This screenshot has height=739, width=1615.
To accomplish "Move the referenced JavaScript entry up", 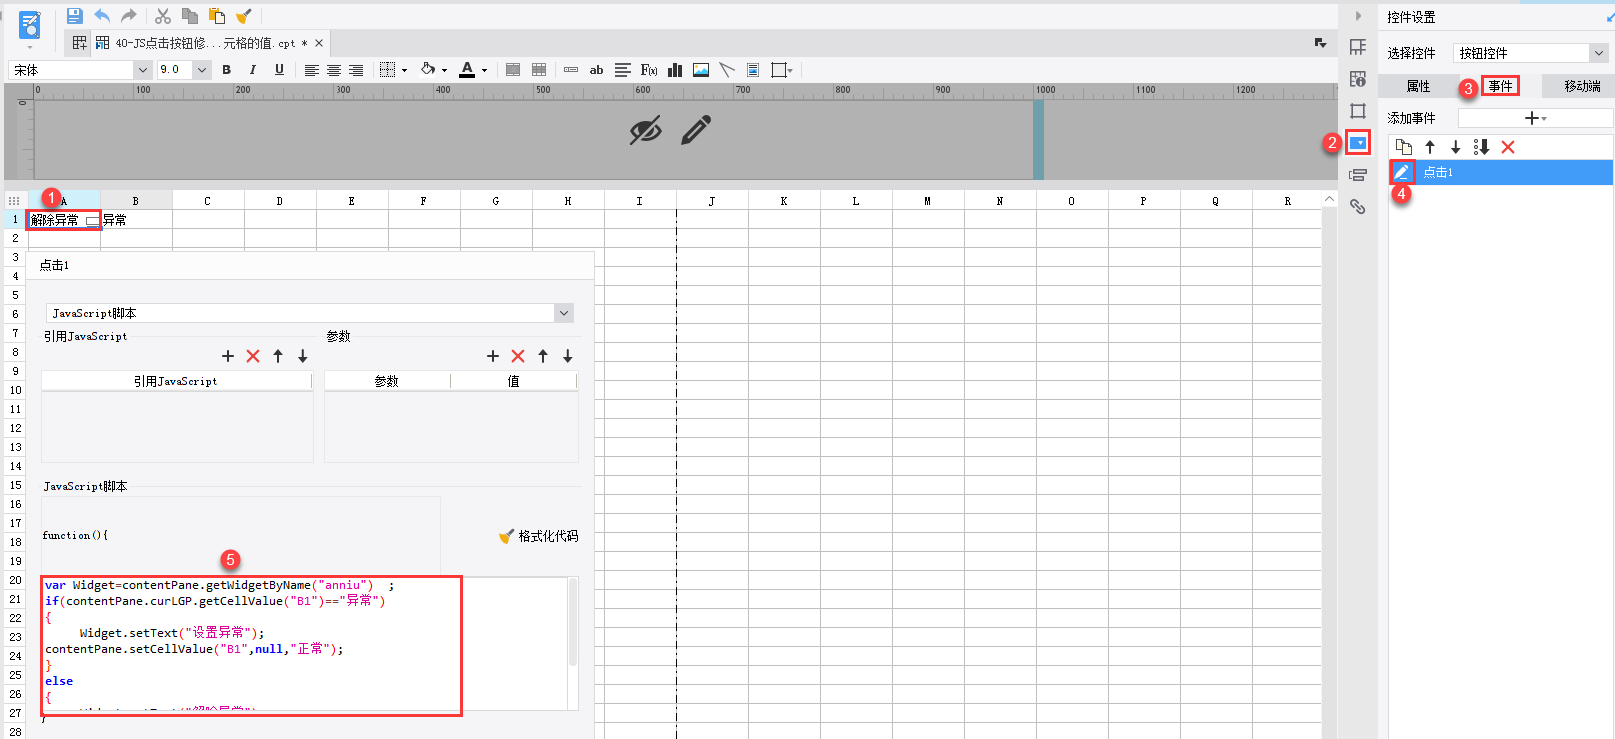I will pyautogui.click(x=278, y=356).
